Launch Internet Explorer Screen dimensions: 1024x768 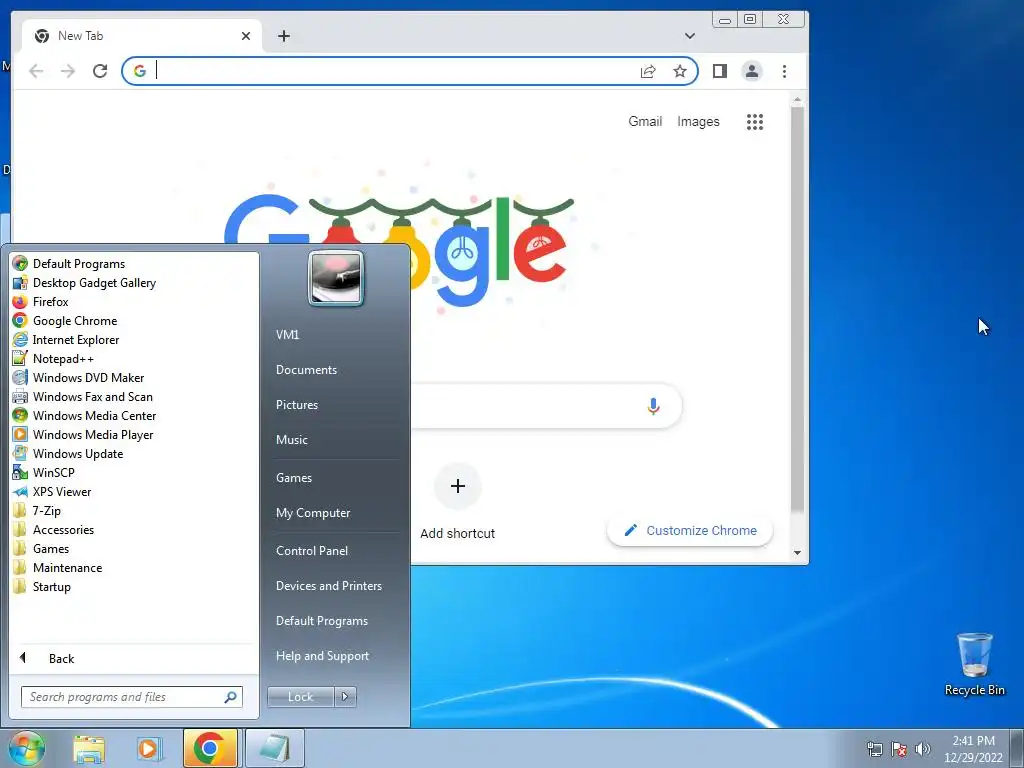pos(76,340)
